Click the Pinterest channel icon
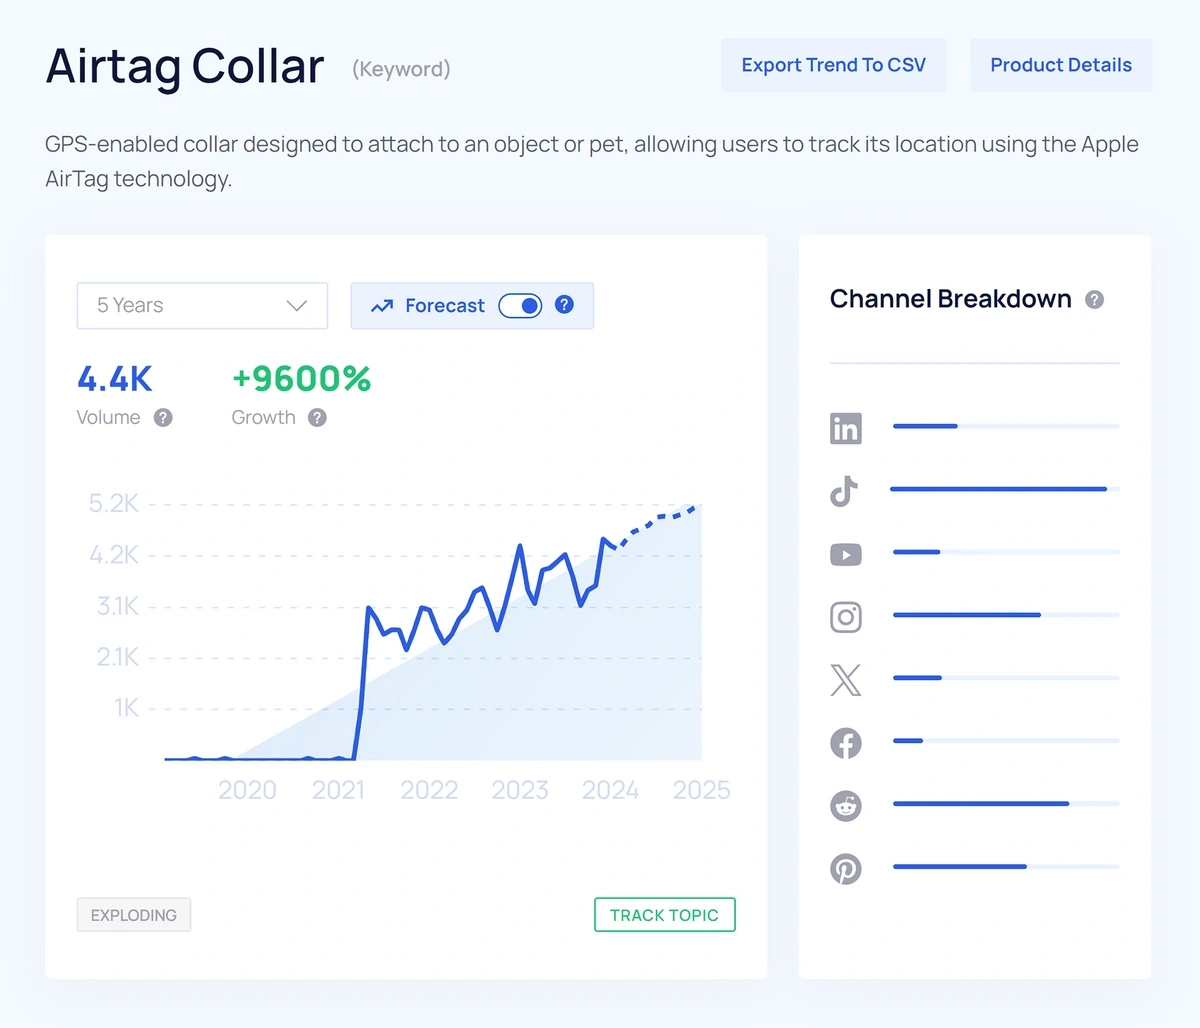The height and width of the screenshot is (1028, 1200). 846,869
